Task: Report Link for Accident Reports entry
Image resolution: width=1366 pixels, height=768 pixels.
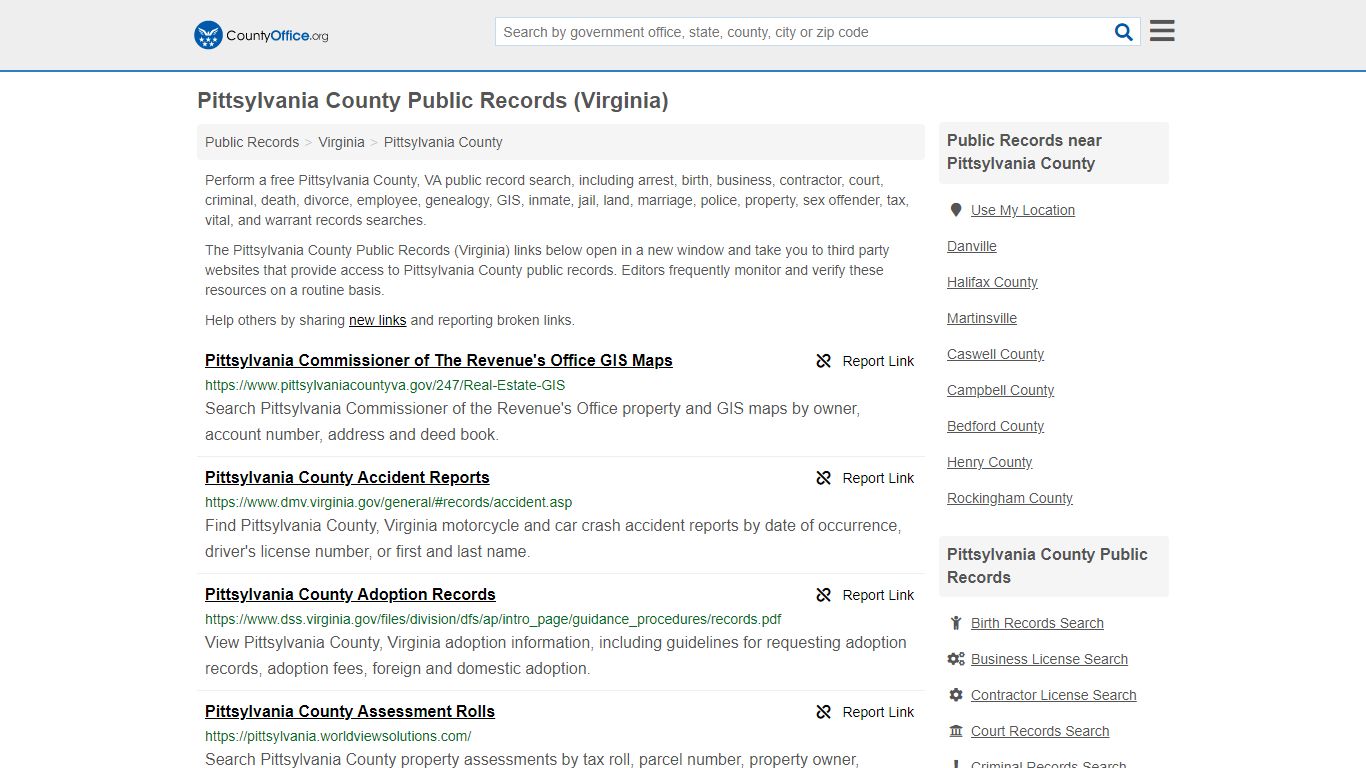Action: (x=878, y=478)
